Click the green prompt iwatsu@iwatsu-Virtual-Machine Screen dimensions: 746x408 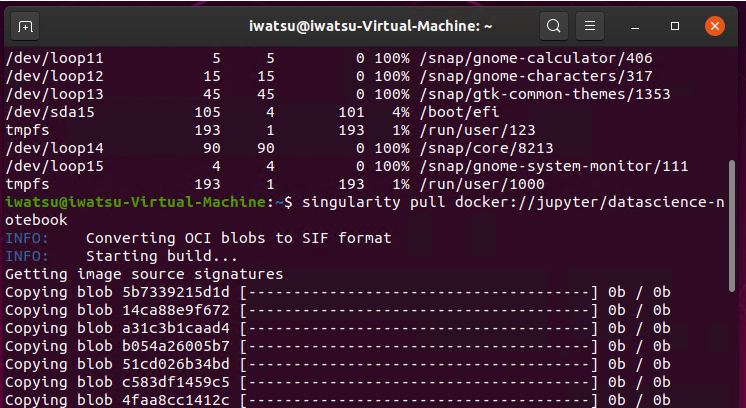pyautogui.click(x=136, y=202)
